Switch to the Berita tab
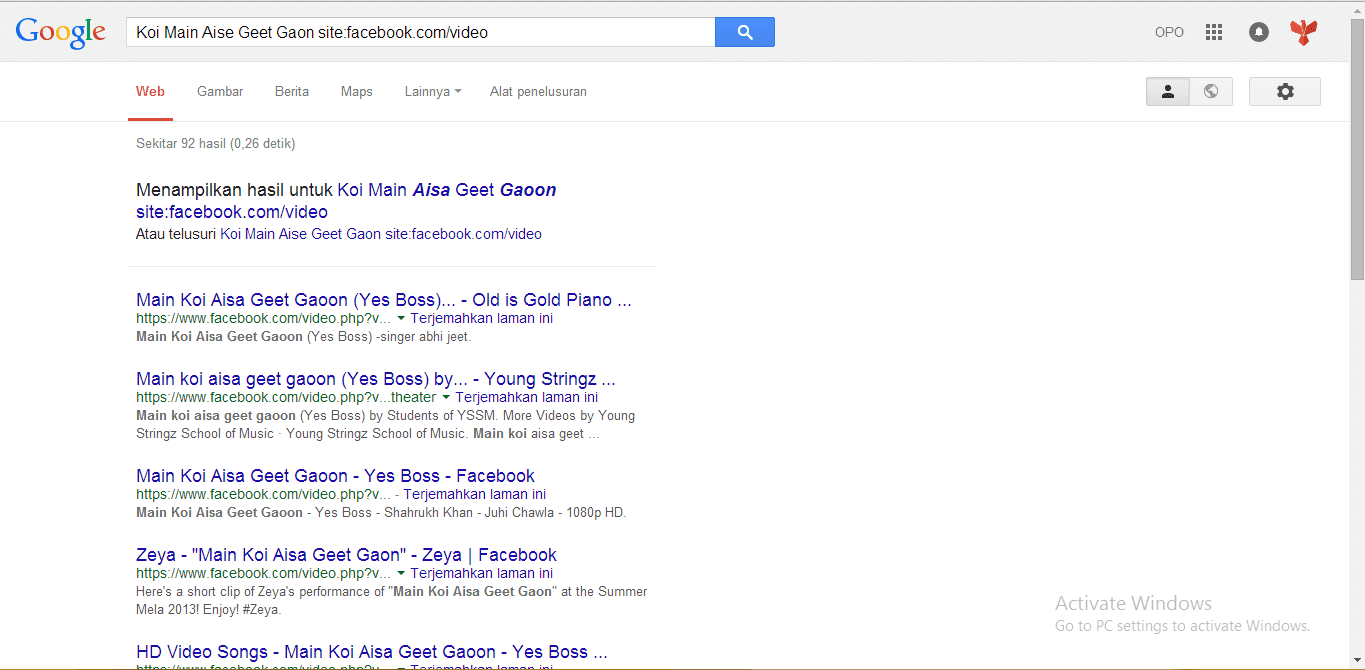Screen dimensions: 1365x670 [x=292, y=91]
